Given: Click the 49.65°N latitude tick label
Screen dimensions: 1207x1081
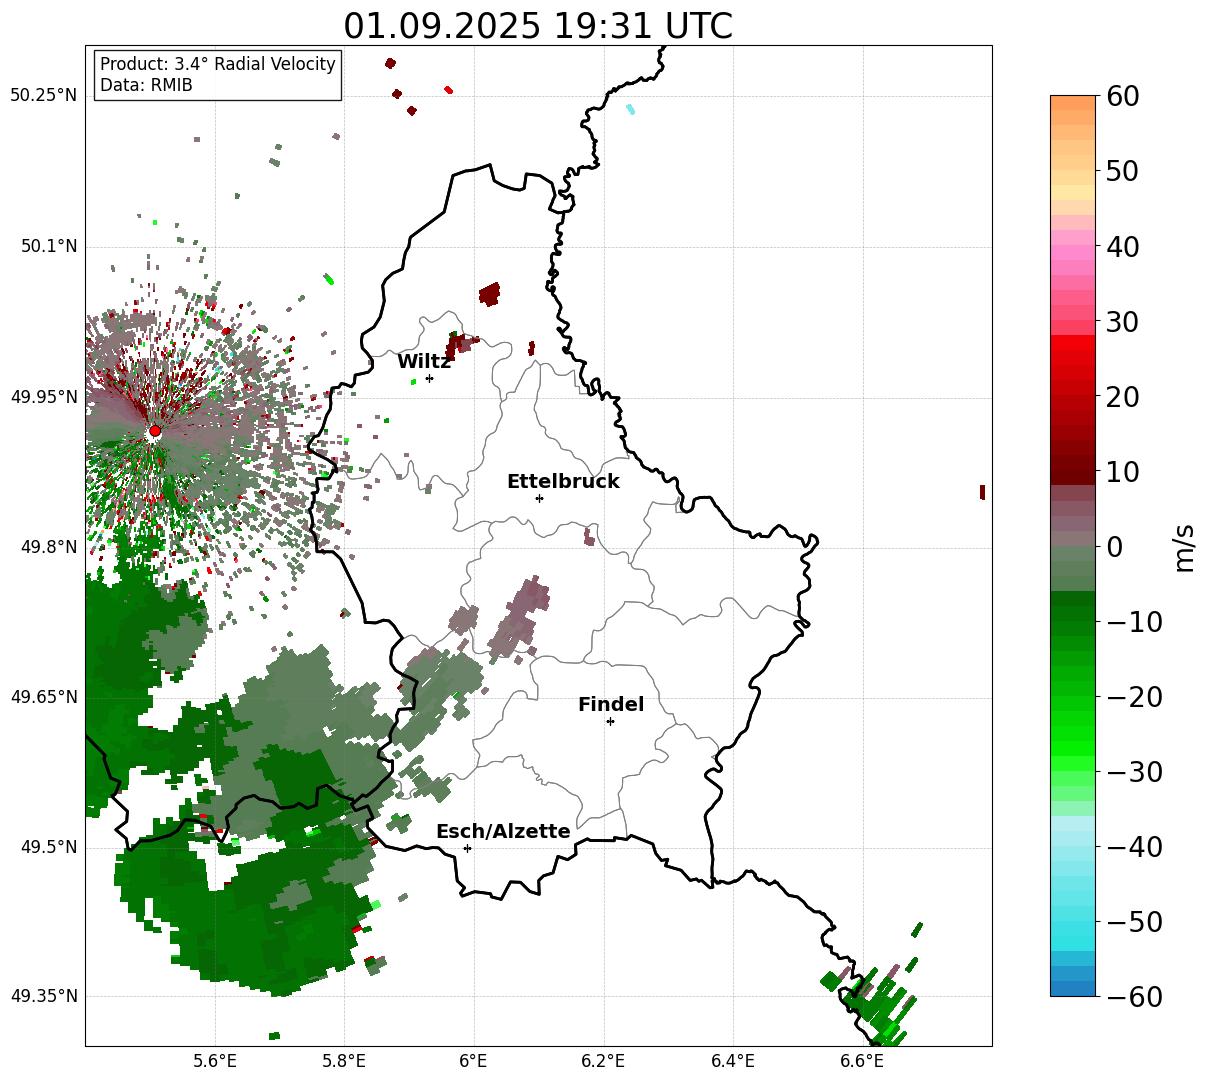Looking at the screenshot, I should pyautogui.click(x=43, y=697).
